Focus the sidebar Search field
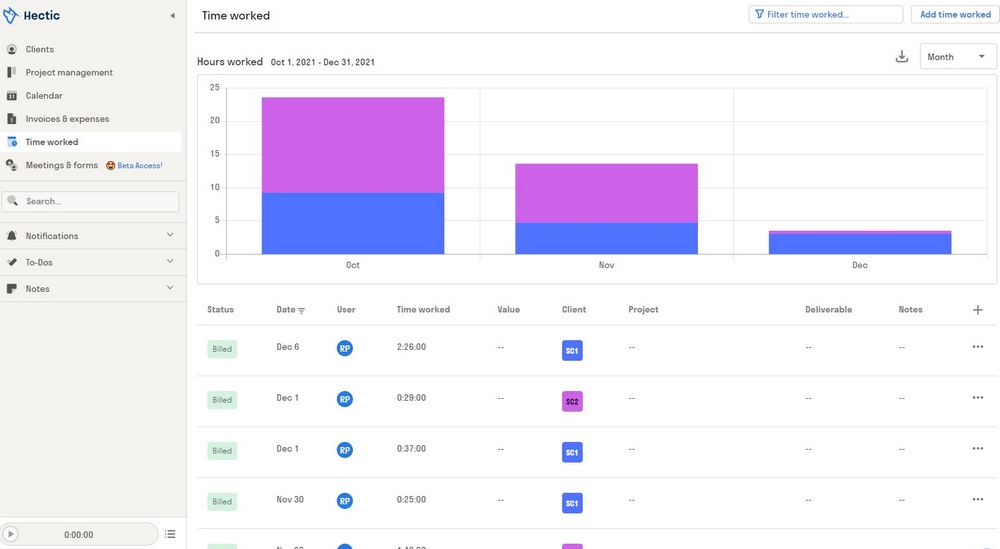Viewport: 1000px width, 549px height. coord(91,201)
